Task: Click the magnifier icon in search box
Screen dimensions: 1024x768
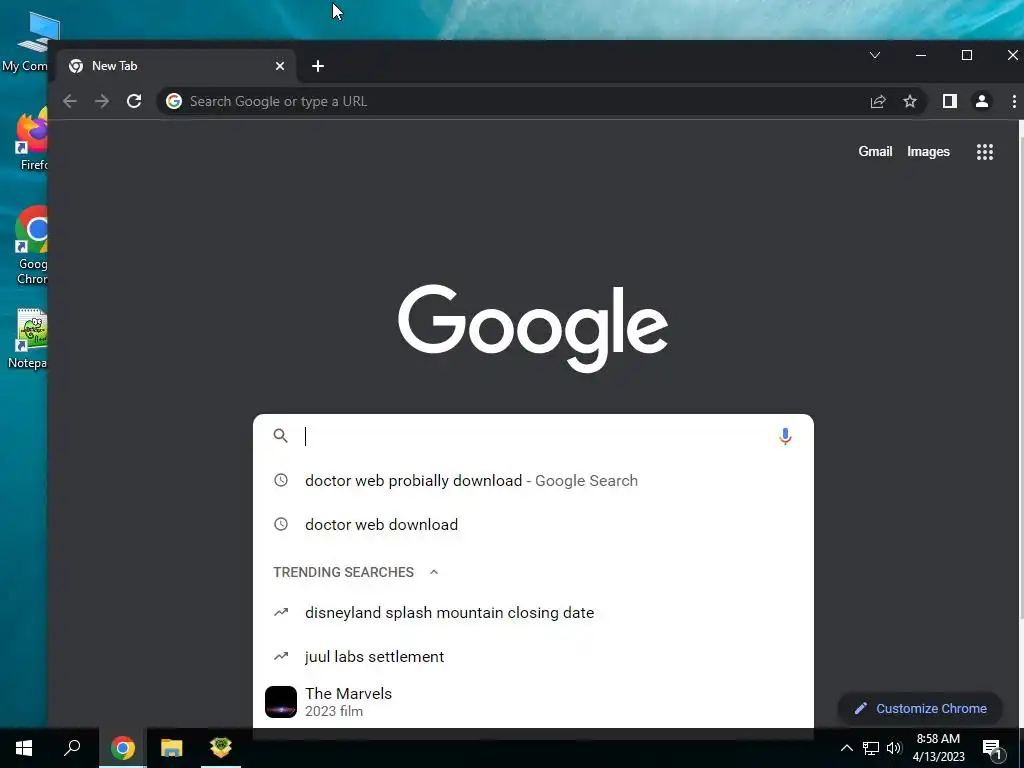Action: click(280, 436)
